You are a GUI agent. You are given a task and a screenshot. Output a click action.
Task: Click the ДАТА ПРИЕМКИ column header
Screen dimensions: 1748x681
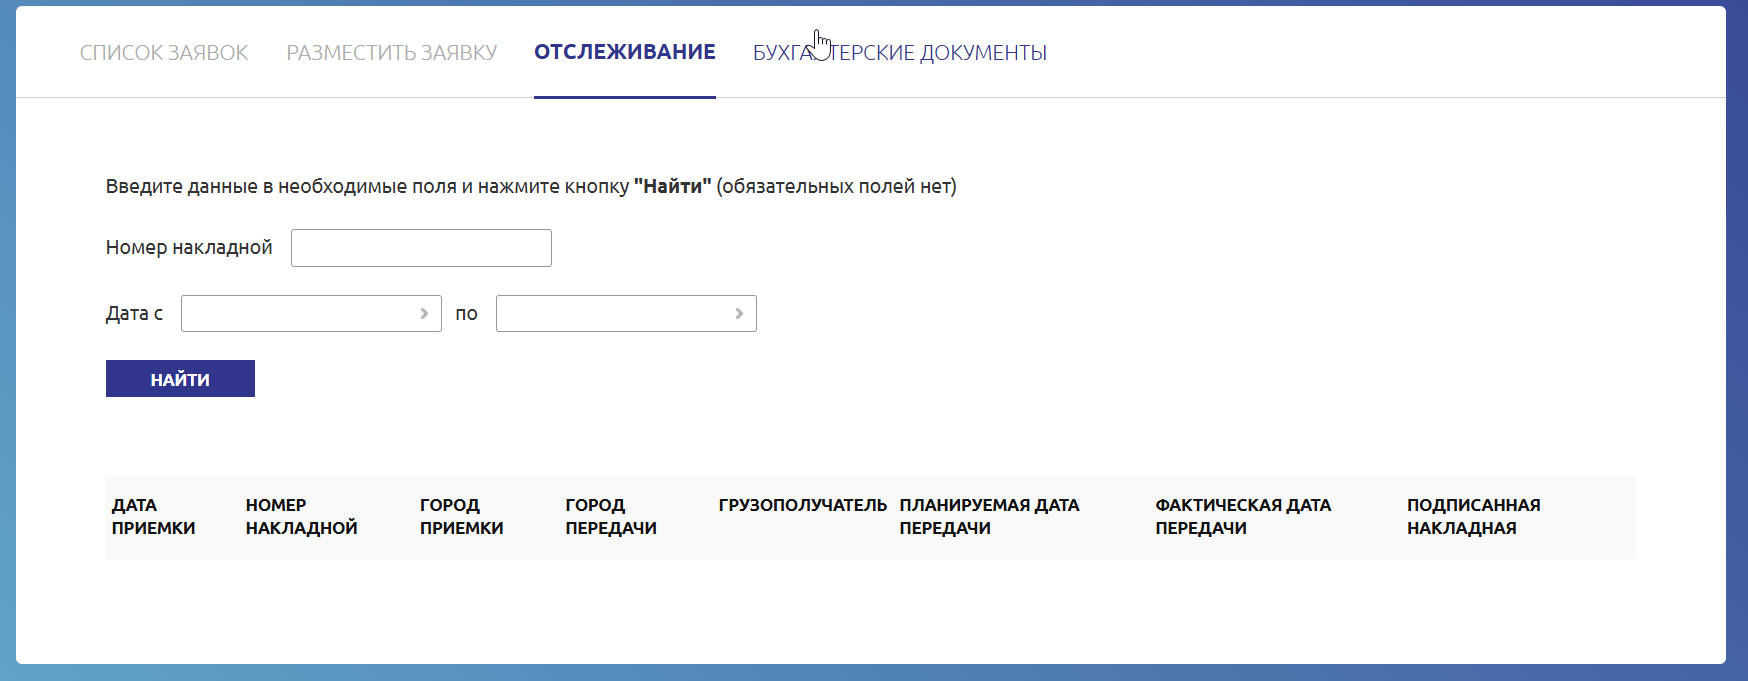153,516
